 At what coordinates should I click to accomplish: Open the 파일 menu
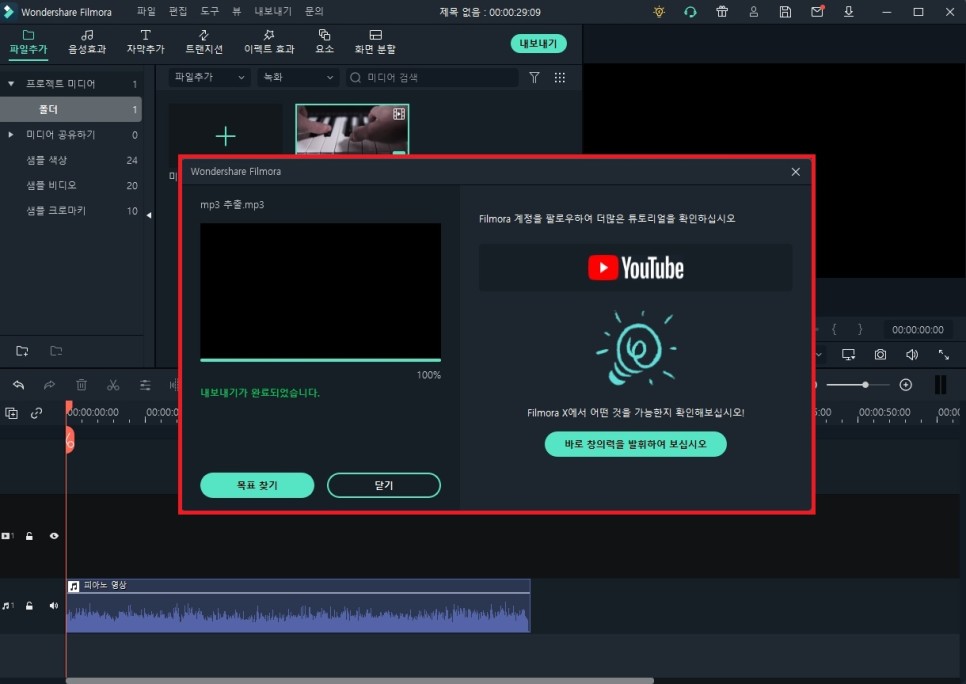point(146,11)
